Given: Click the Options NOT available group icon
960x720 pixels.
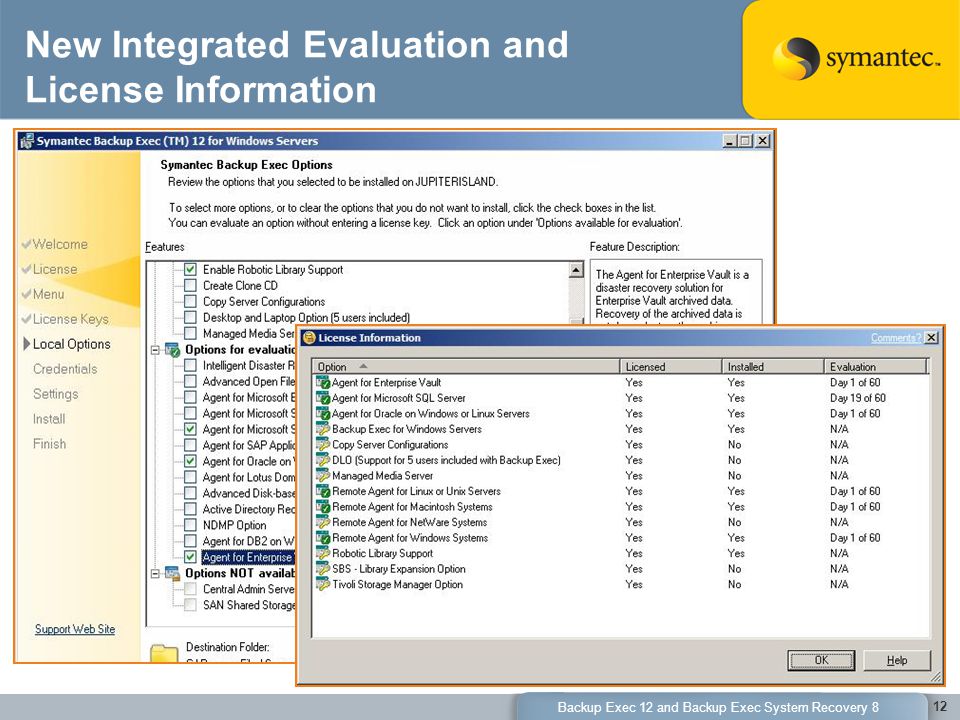Looking at the screenshot, I should coord(173,574).
